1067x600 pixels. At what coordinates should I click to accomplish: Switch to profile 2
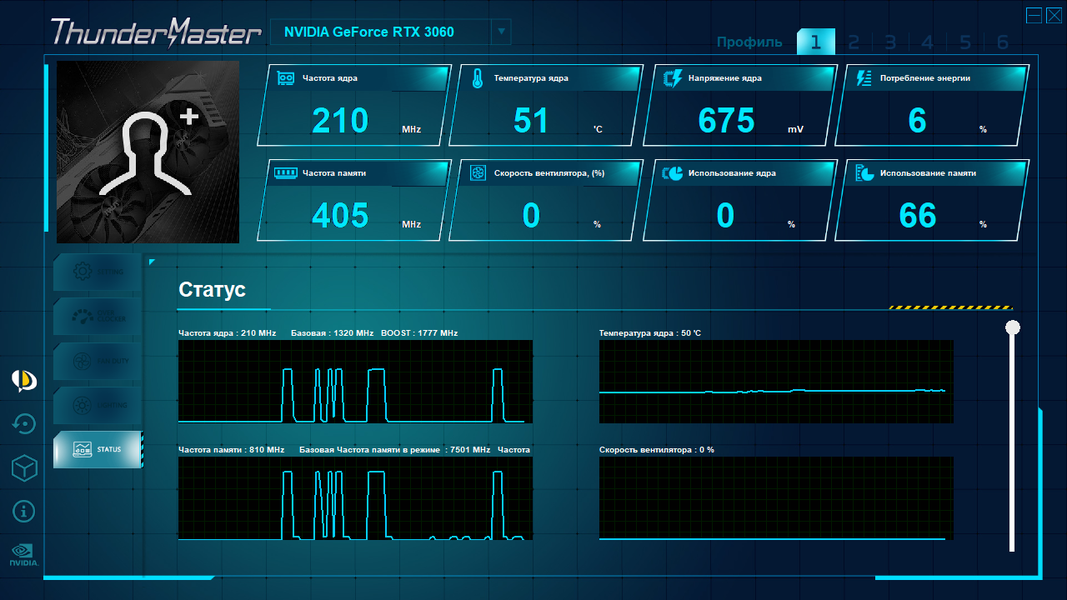click(853, 42)
